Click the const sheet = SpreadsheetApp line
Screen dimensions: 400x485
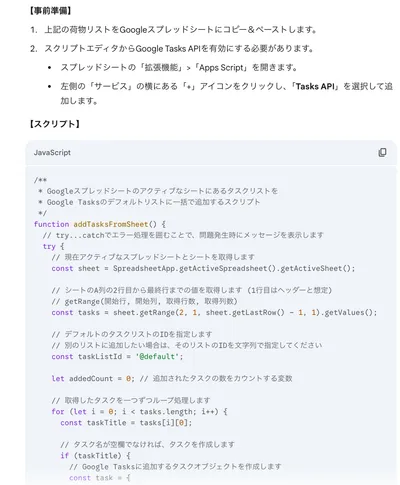coord(203,268)
